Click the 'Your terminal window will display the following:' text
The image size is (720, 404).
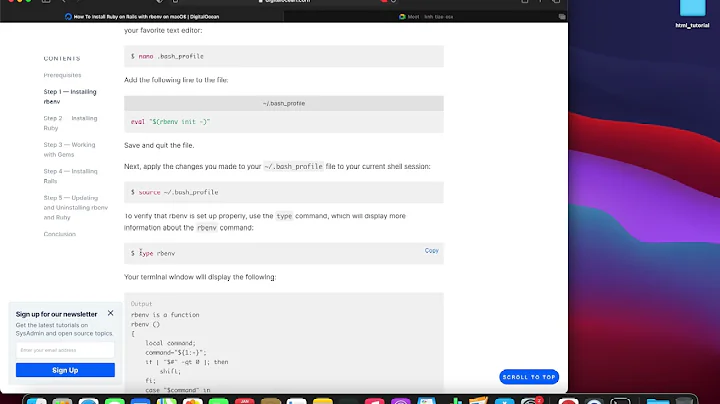[x=200, y=277]
